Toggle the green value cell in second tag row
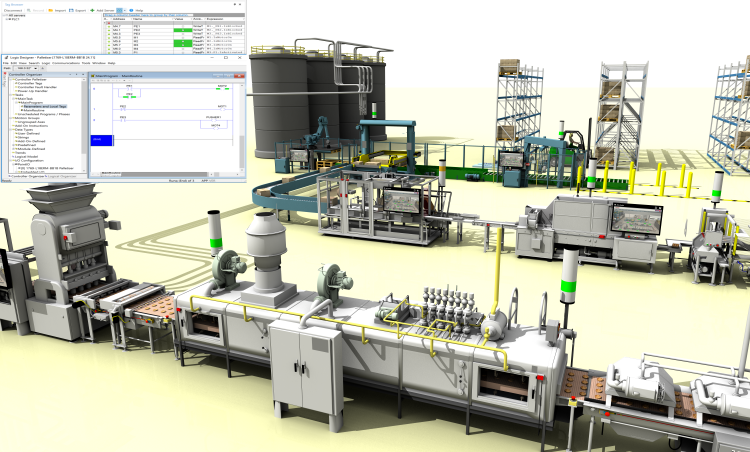The width and height of the screenshot is (750, 452). pyautogui.click(x=183, y=30)
